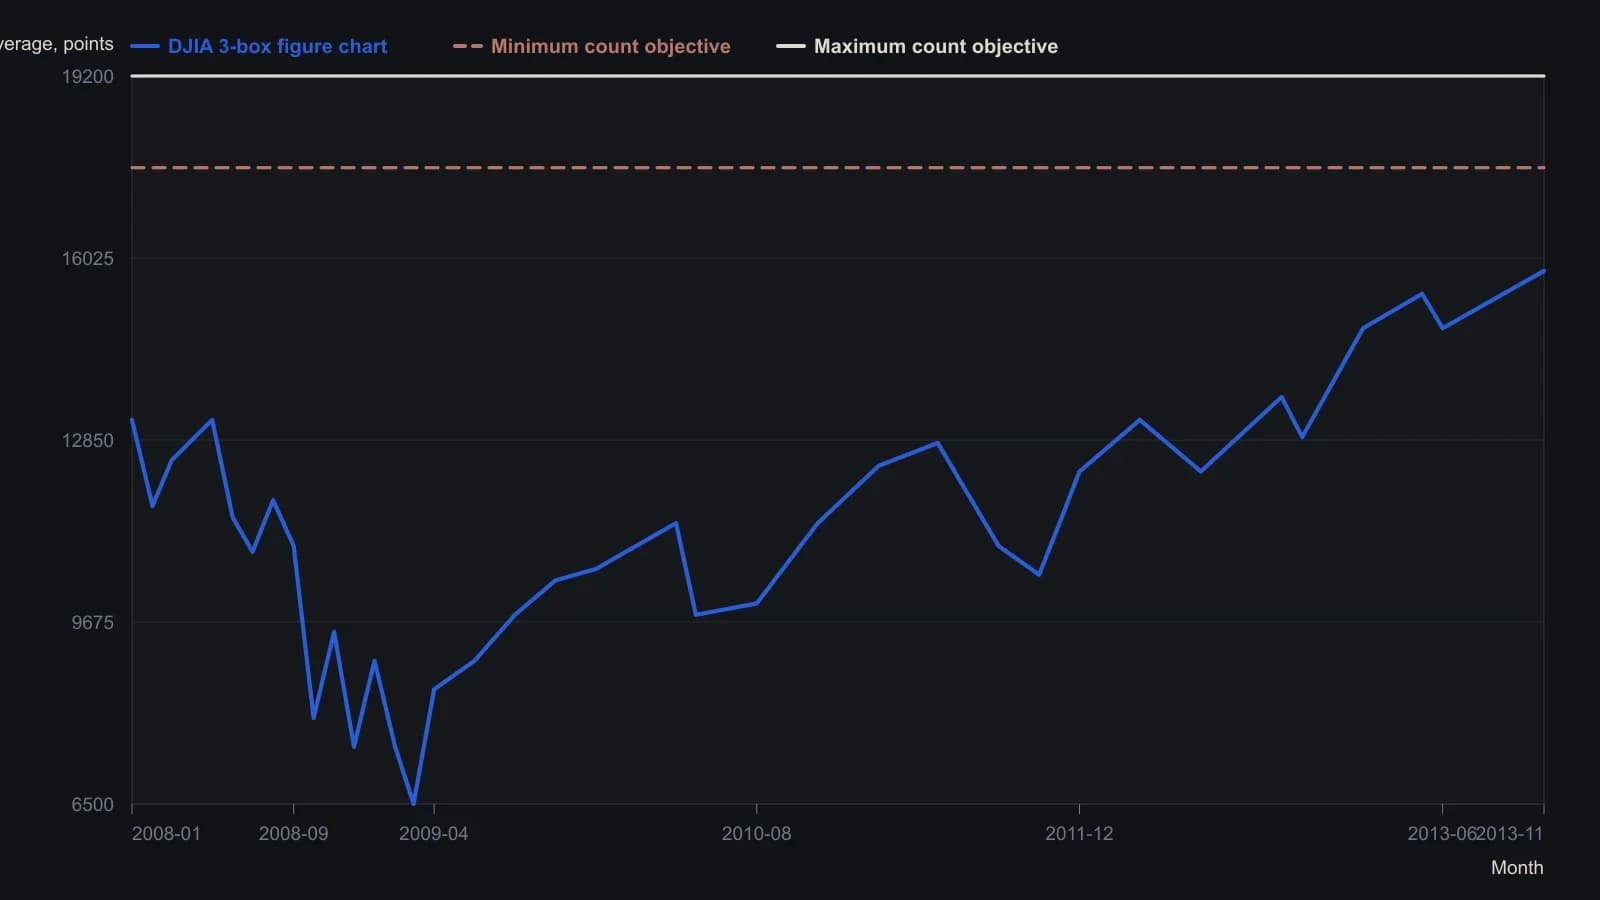Click the Month axis title

point(1517,868)
